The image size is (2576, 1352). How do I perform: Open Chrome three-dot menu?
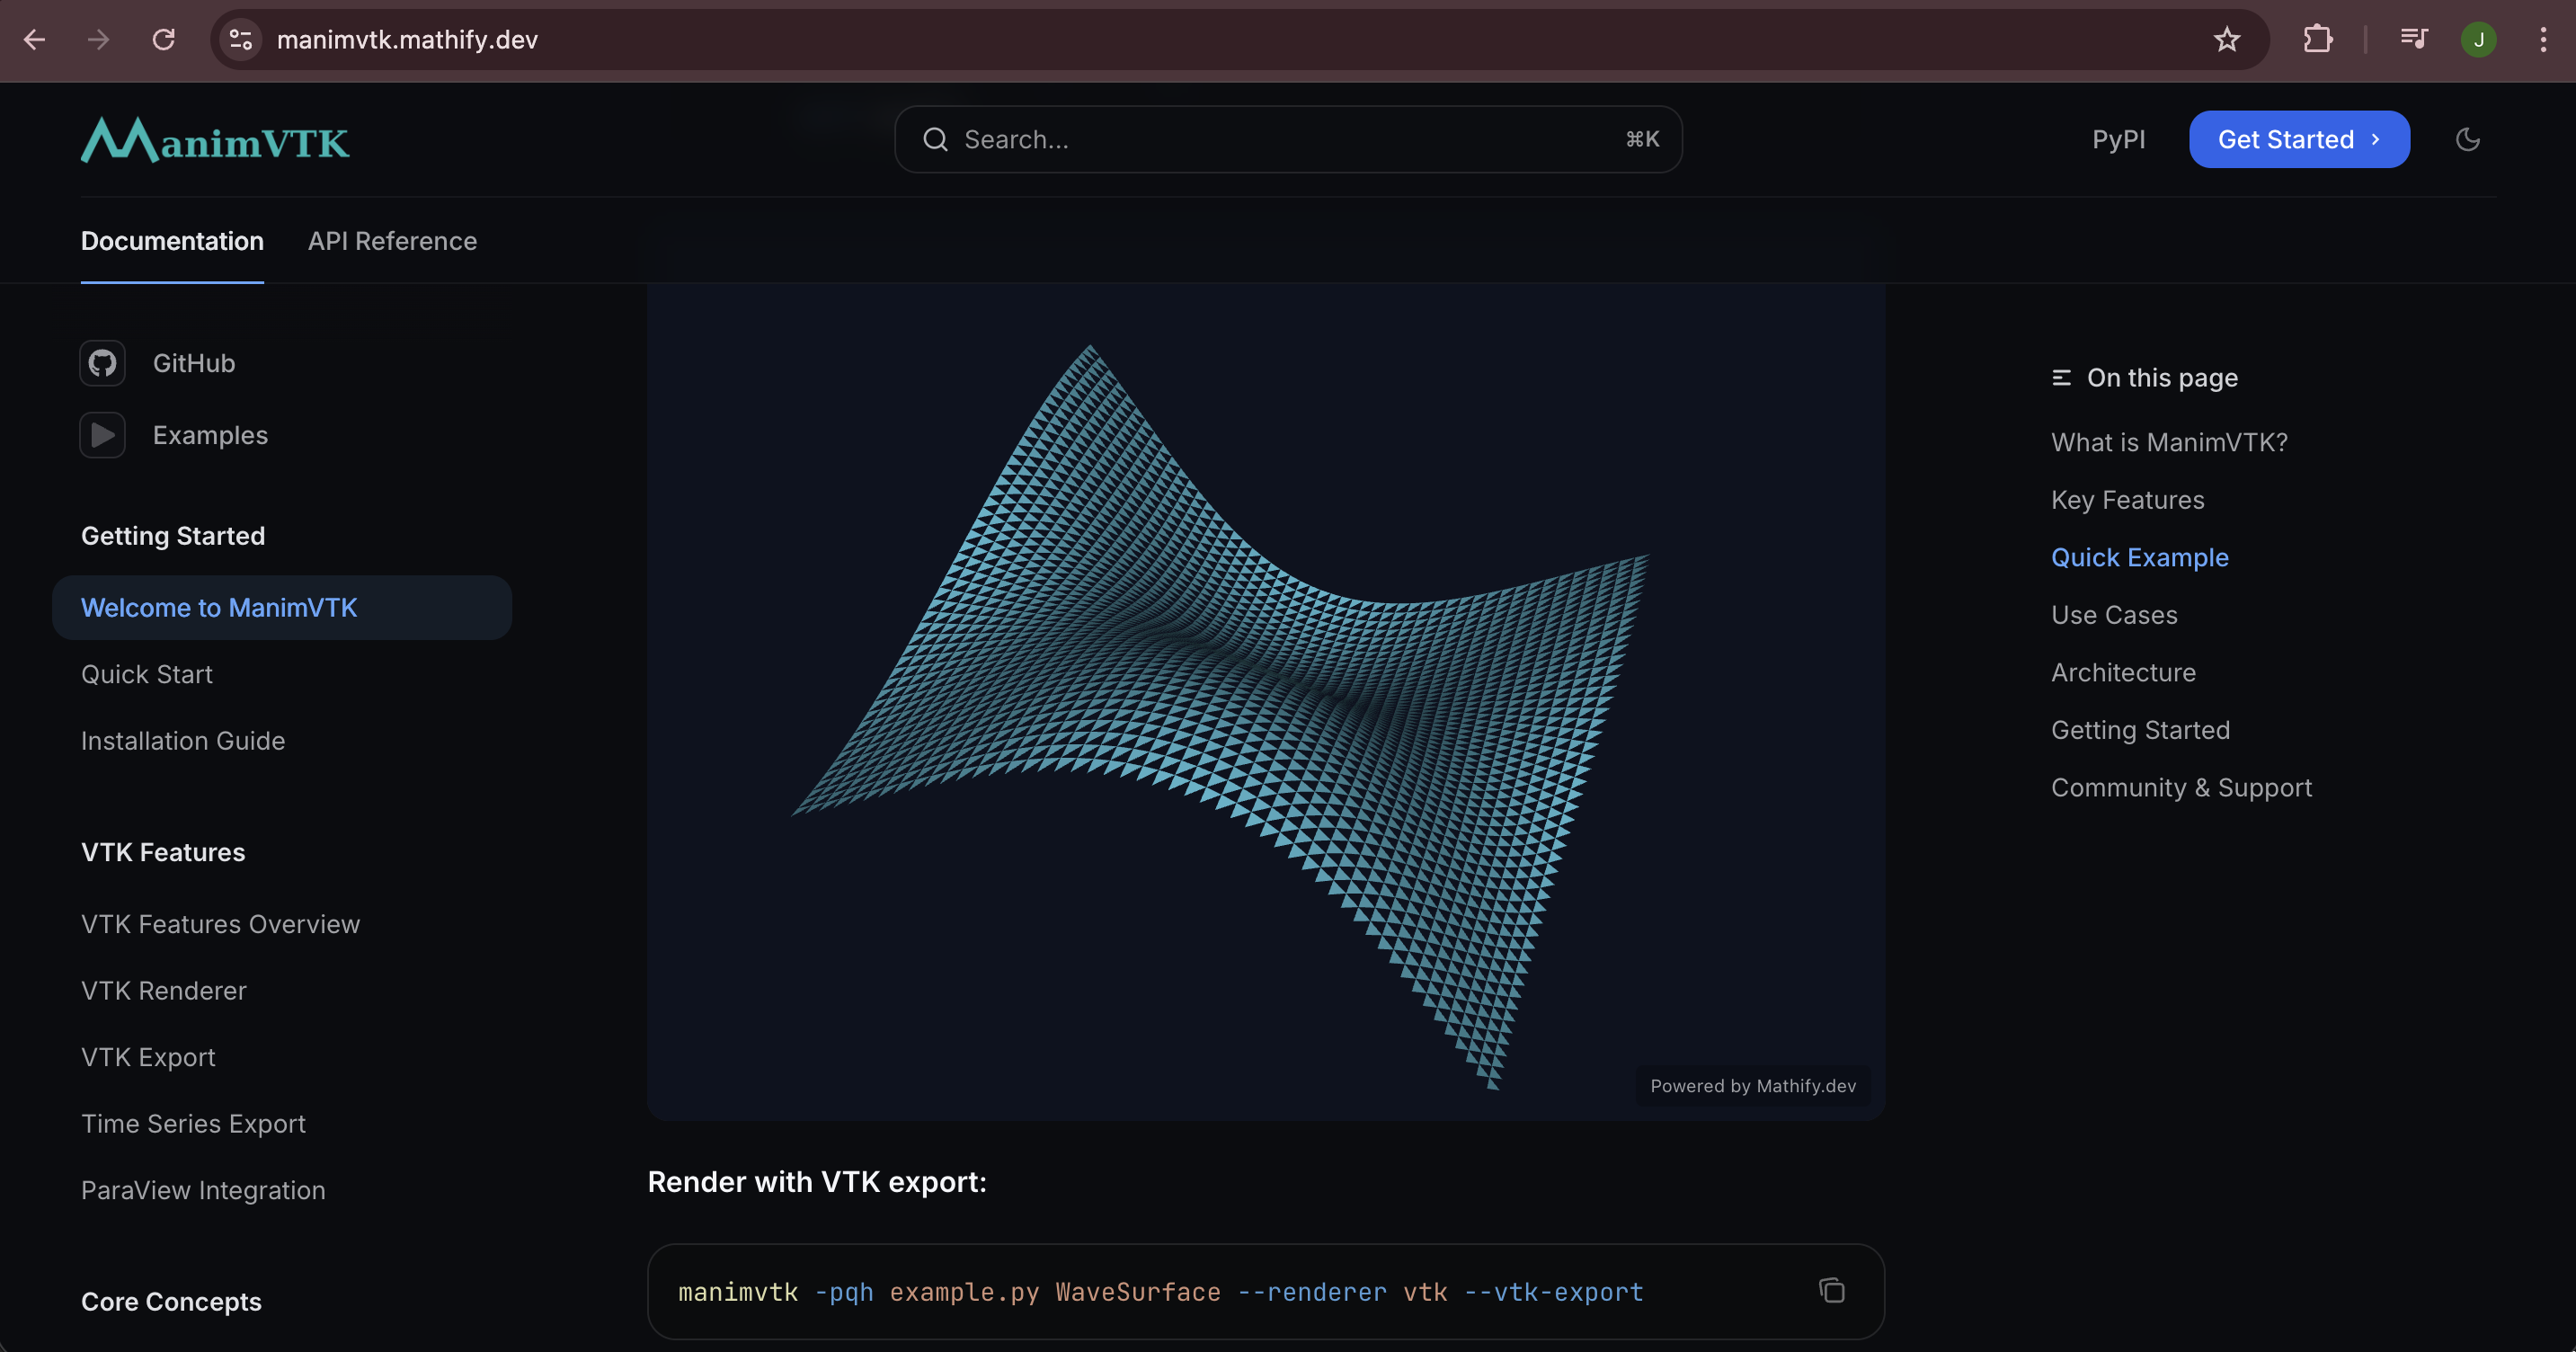(x=2542, y=40)
